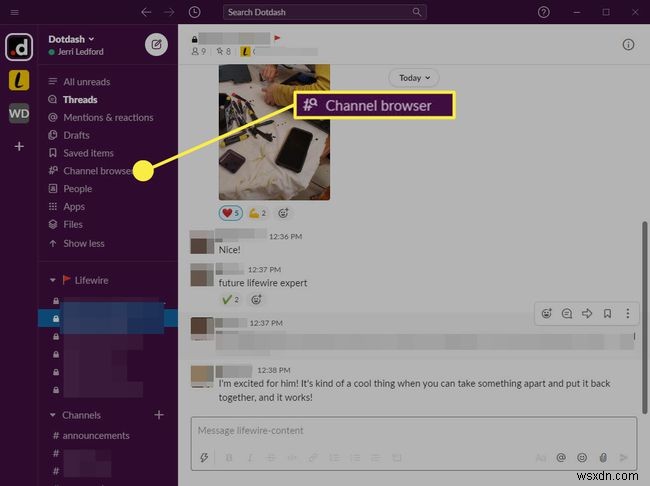Viewport: 650px width, 486px height.
Task: Collapse the Channels section
Action: tap(53, 415)
